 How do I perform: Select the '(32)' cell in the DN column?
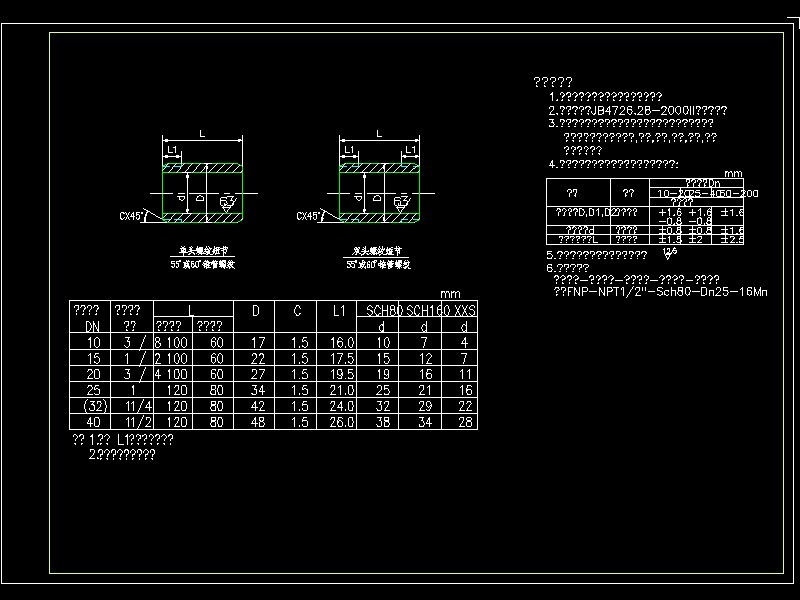95,406
